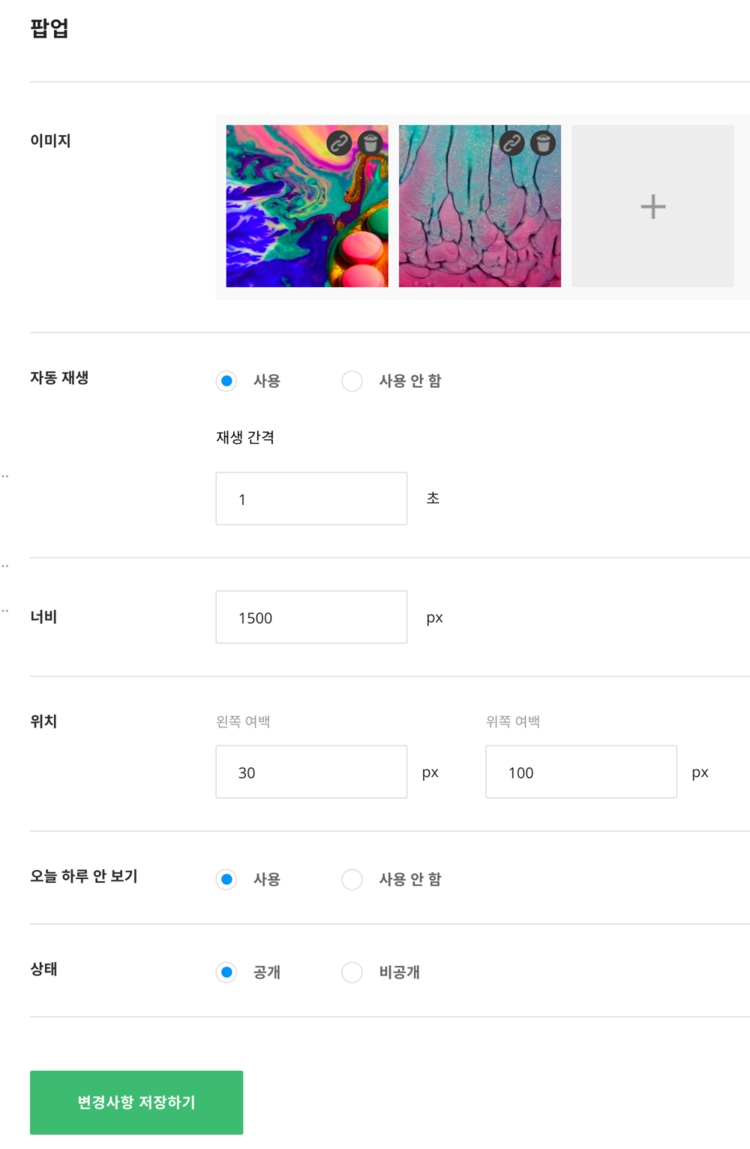This screenshot has height=1149, width=750.
Task: Click link icon on second popup image
Action: (512, 143)
